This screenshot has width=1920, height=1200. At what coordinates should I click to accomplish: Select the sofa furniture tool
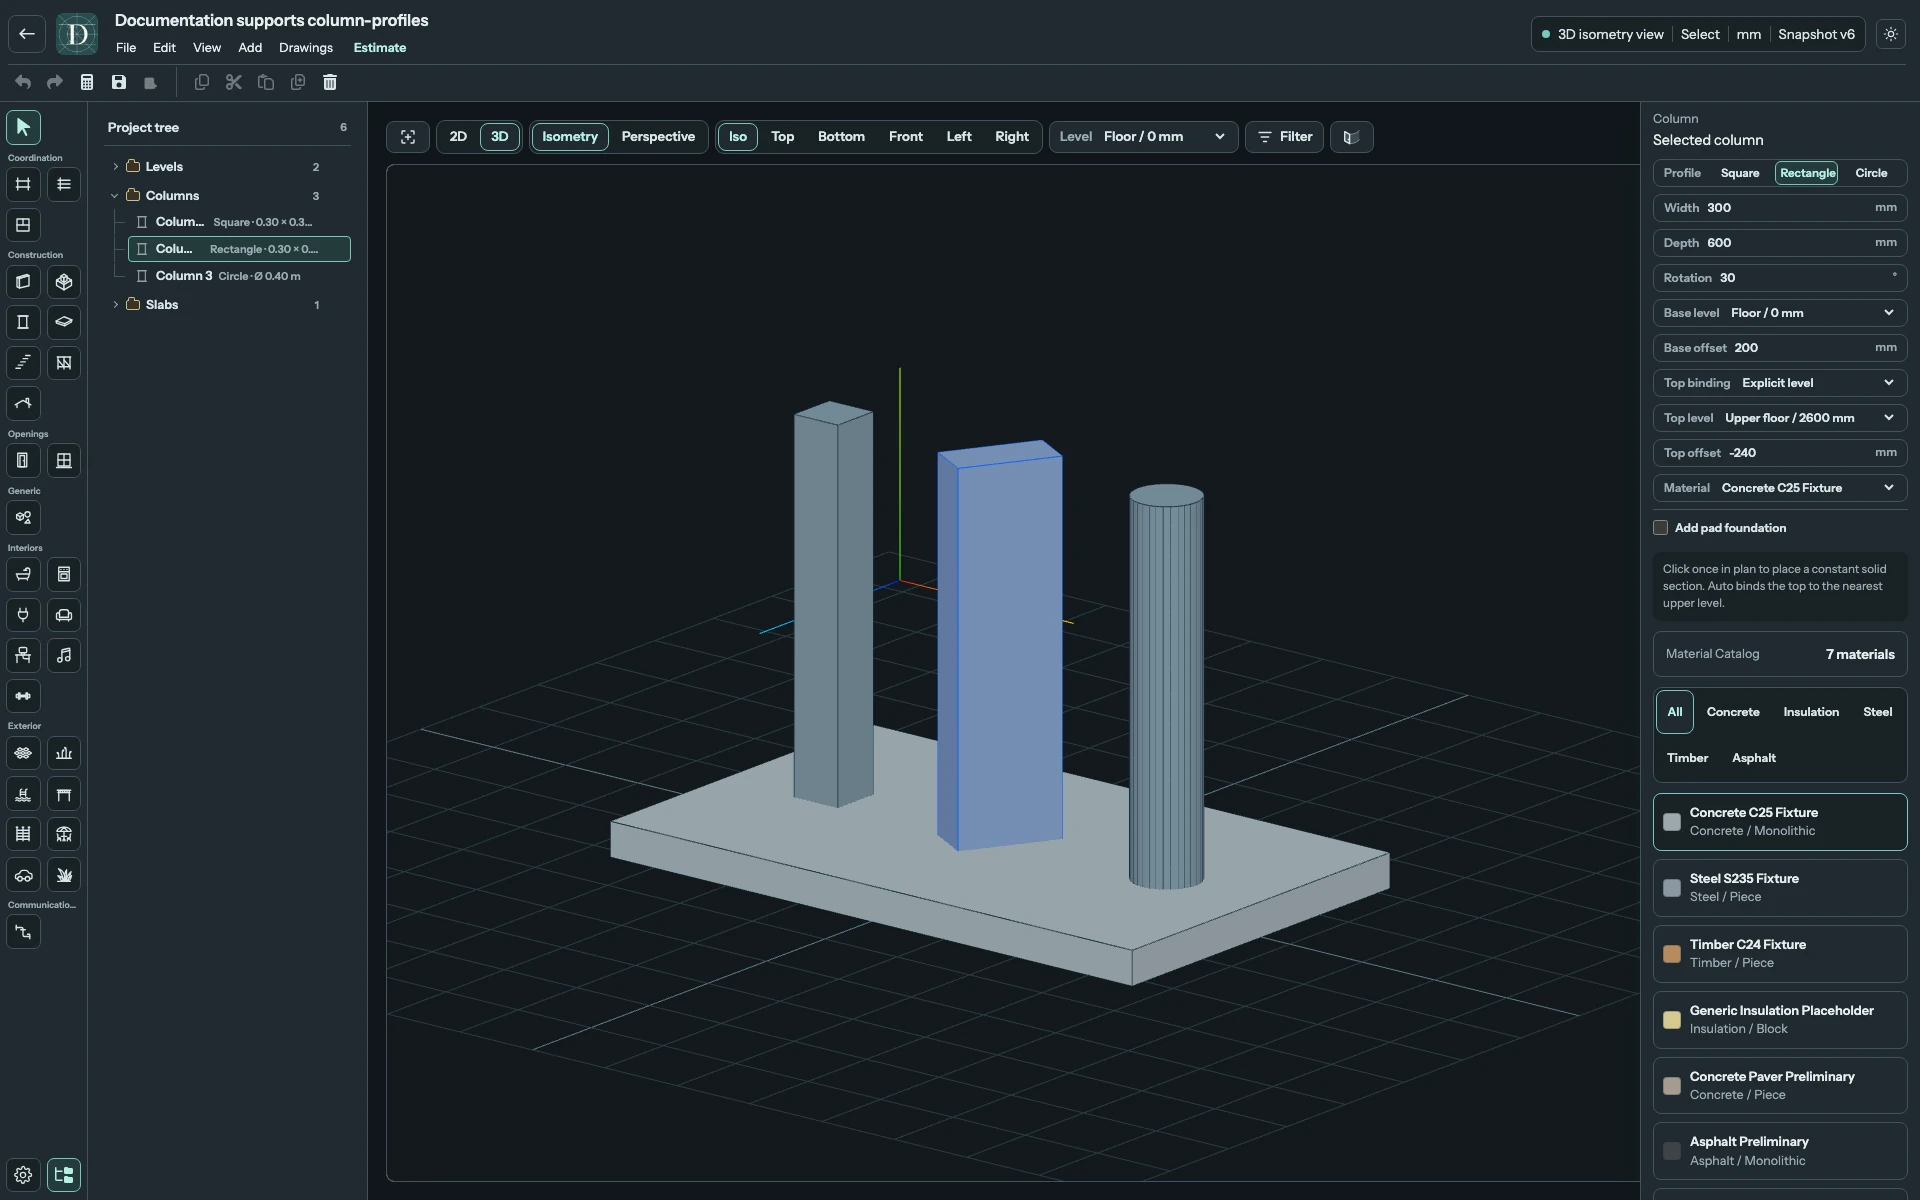click(x=64, y=615)
